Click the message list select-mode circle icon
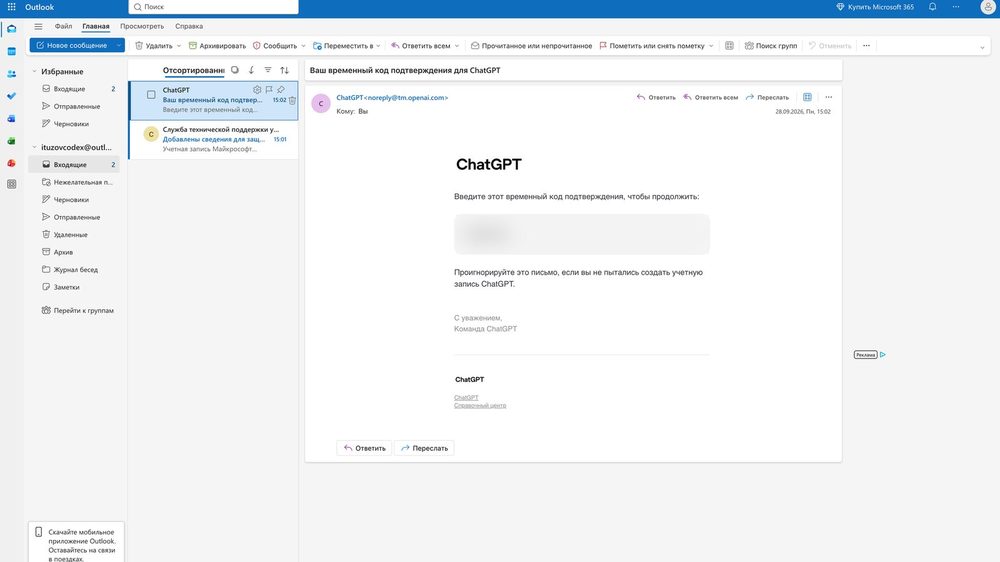This screenshot has width=1000, height=562. (235, 70)
